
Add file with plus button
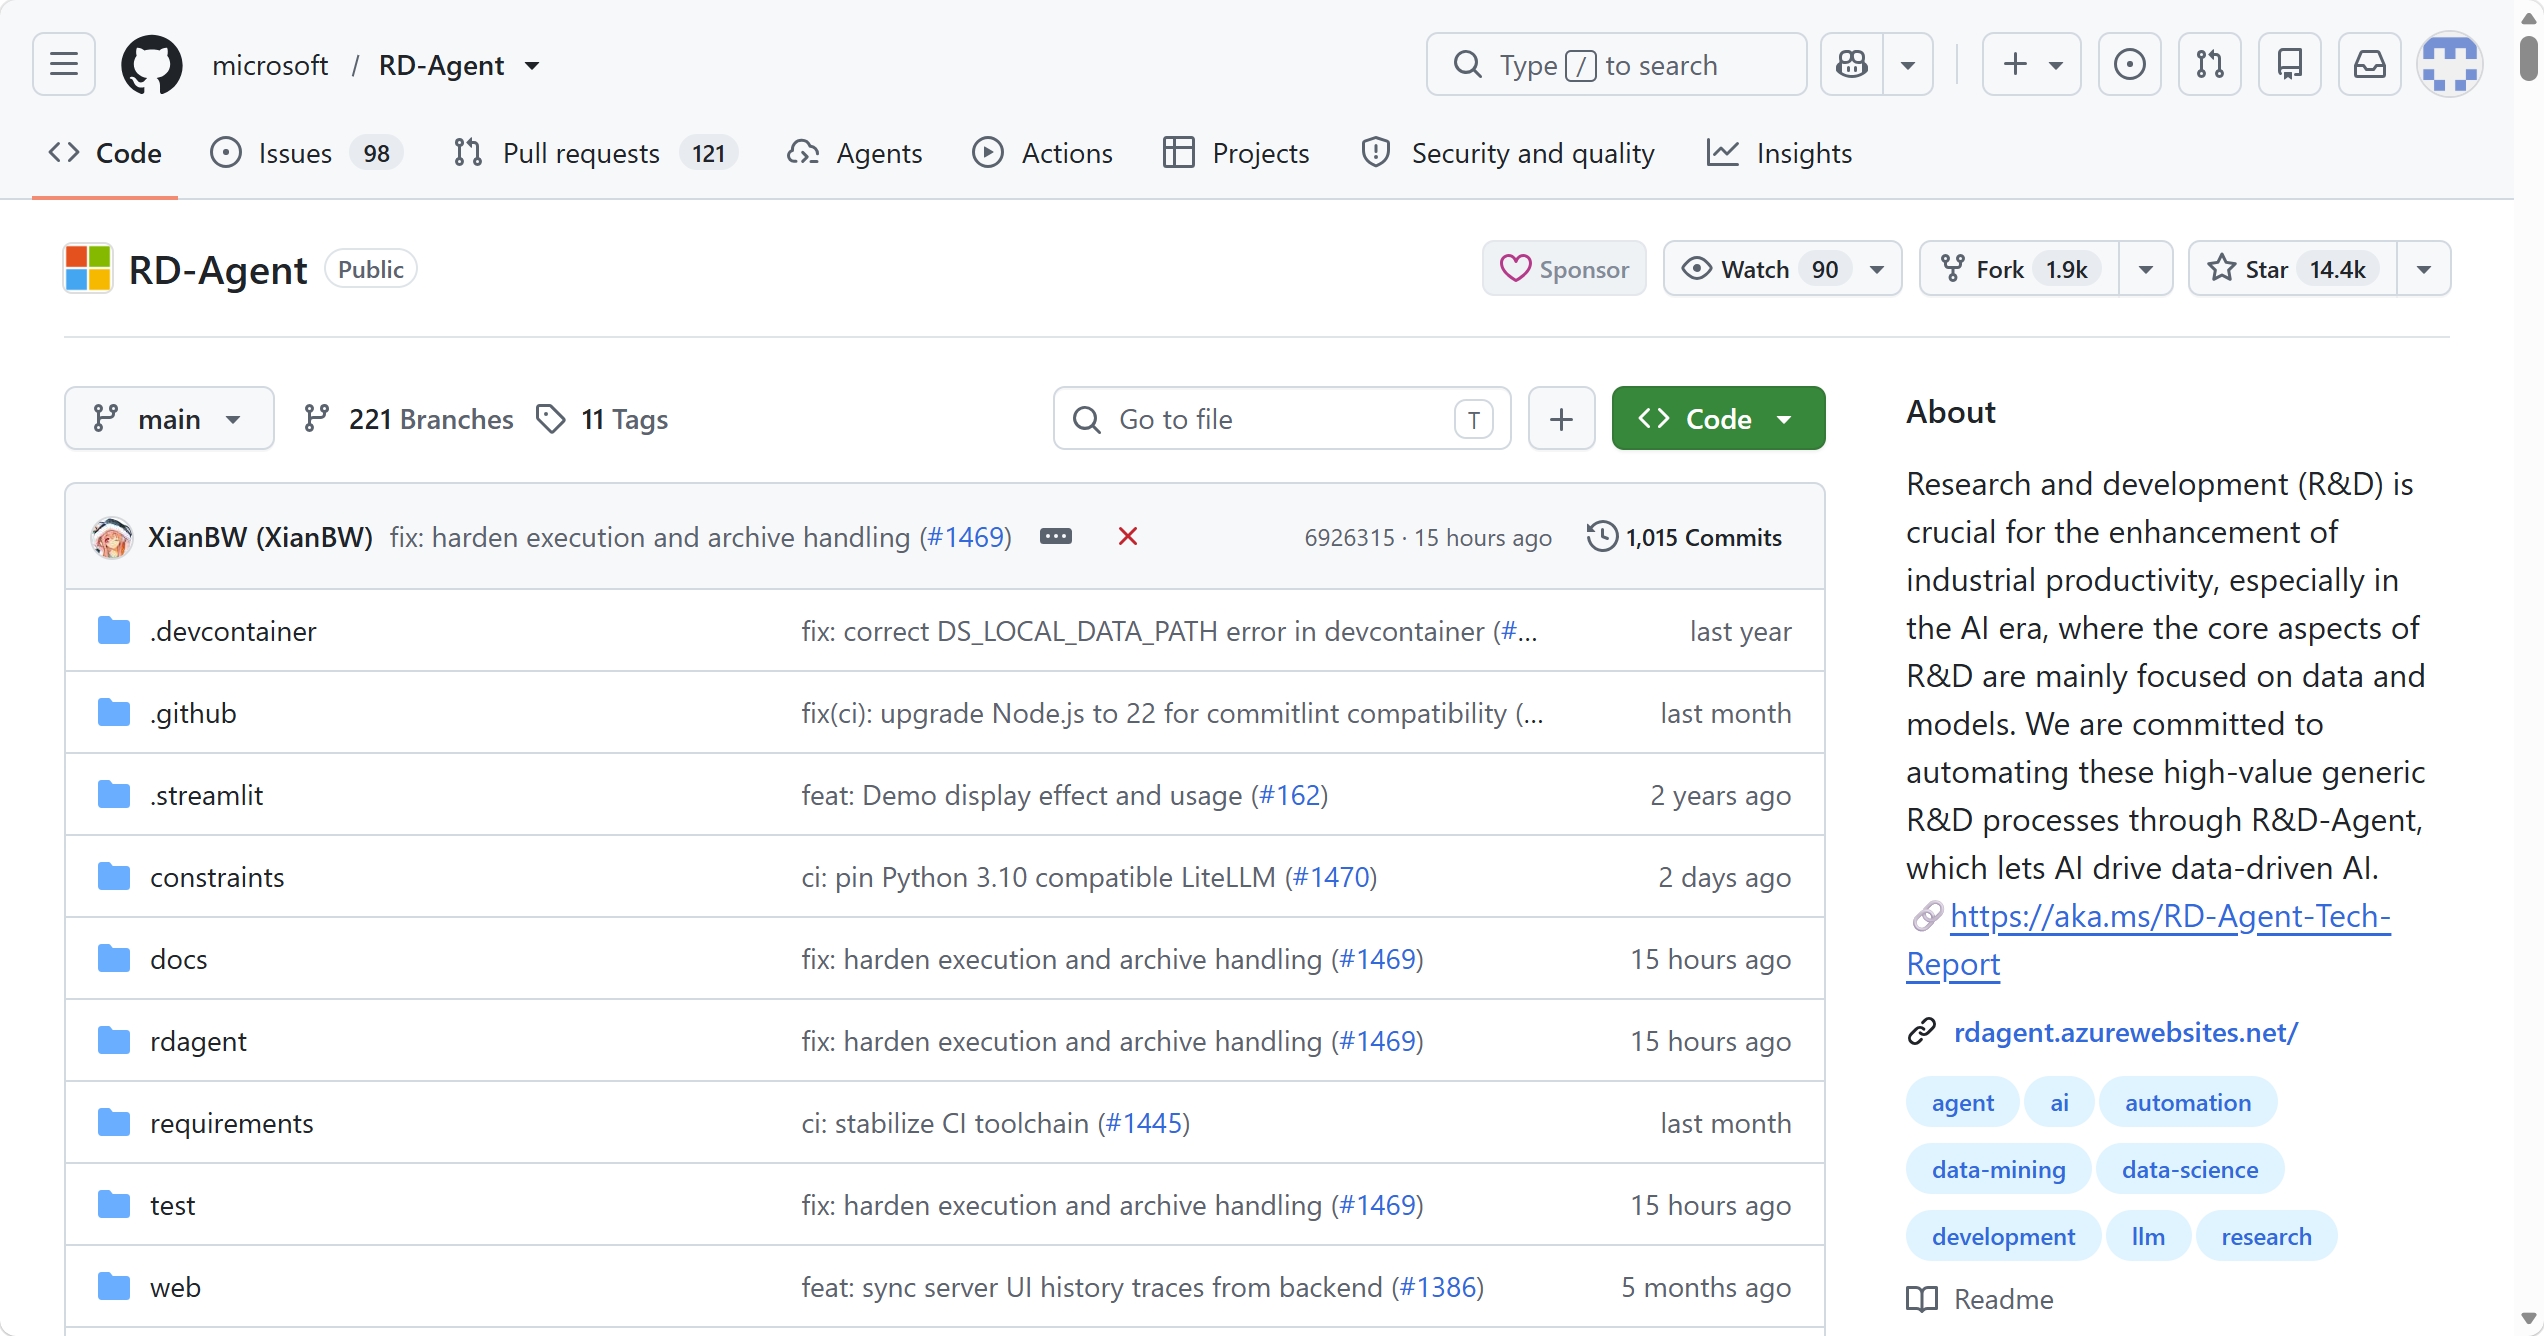pos(1561,419)
